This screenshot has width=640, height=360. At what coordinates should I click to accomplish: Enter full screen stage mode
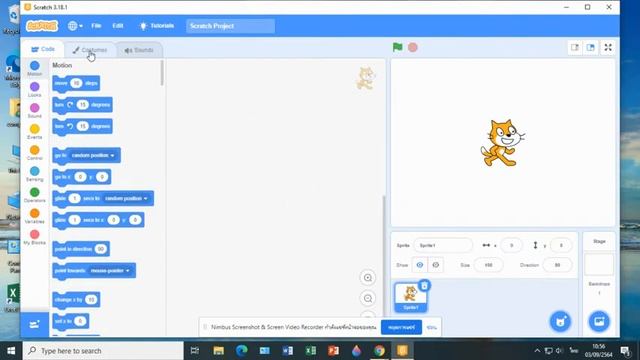pyautogui.click(x=608, y=47)
